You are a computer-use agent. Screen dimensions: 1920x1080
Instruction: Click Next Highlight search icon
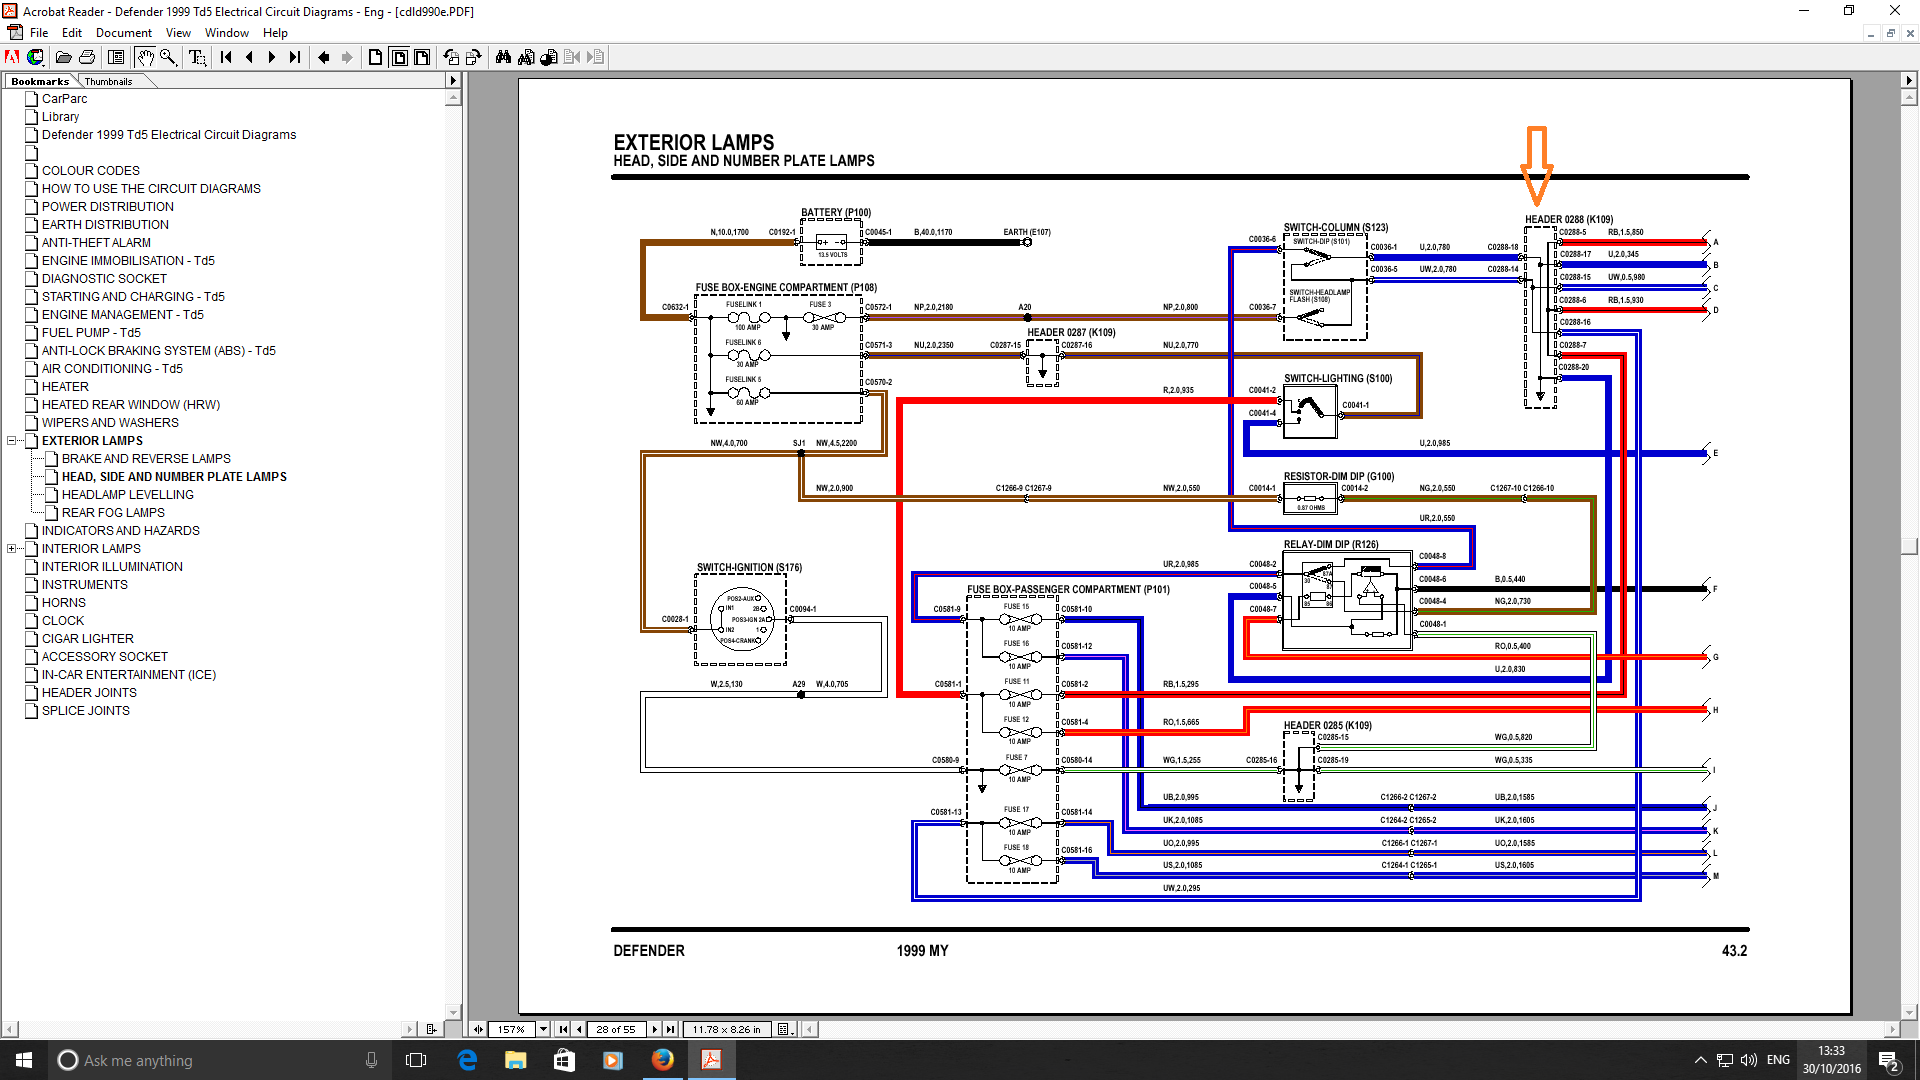(x=595, y=57)
